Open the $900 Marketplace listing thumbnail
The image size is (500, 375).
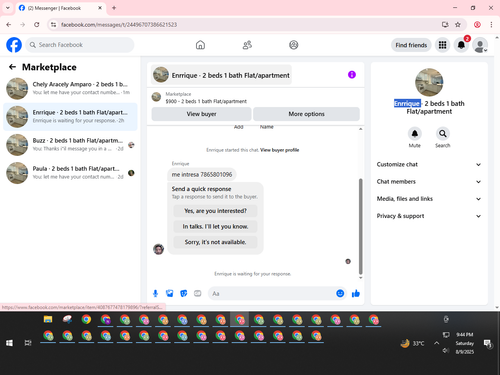[x=156, y=97]
